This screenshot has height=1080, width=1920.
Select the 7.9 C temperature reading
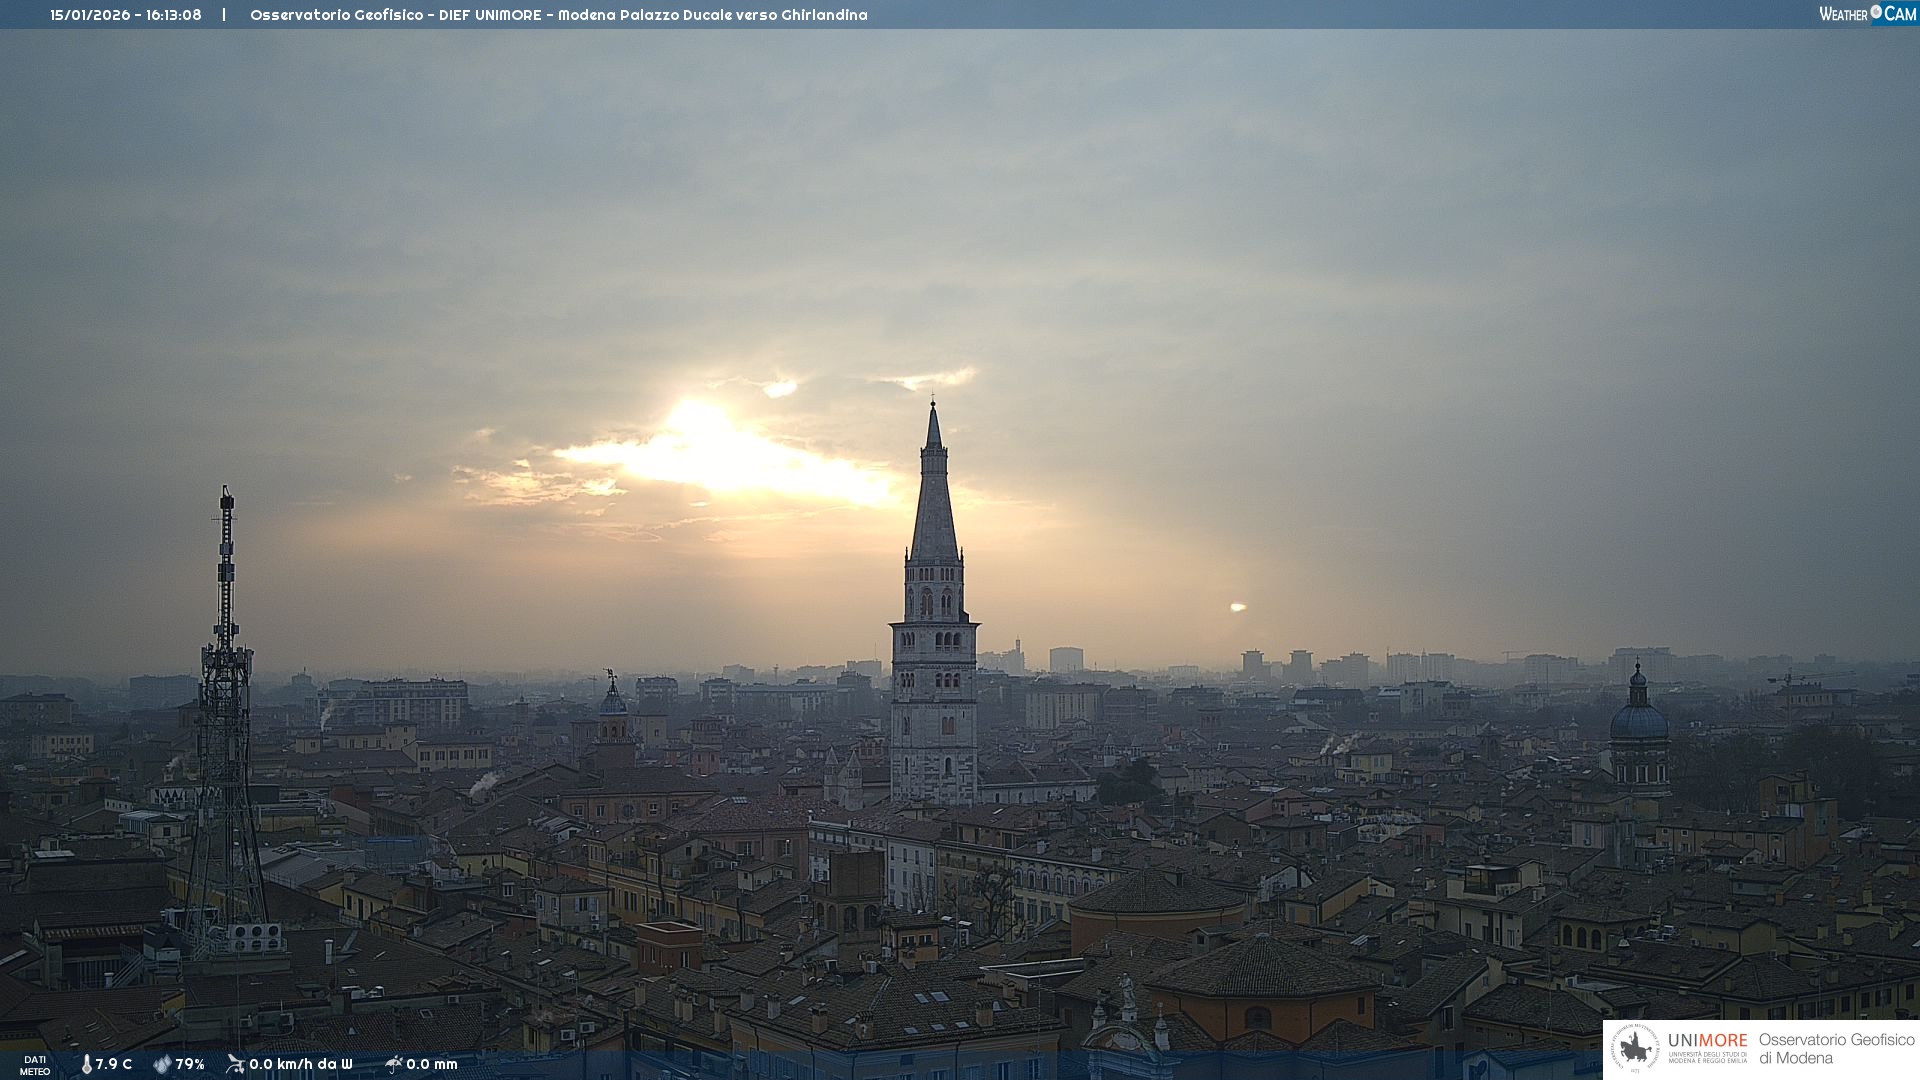[114, 1065]
